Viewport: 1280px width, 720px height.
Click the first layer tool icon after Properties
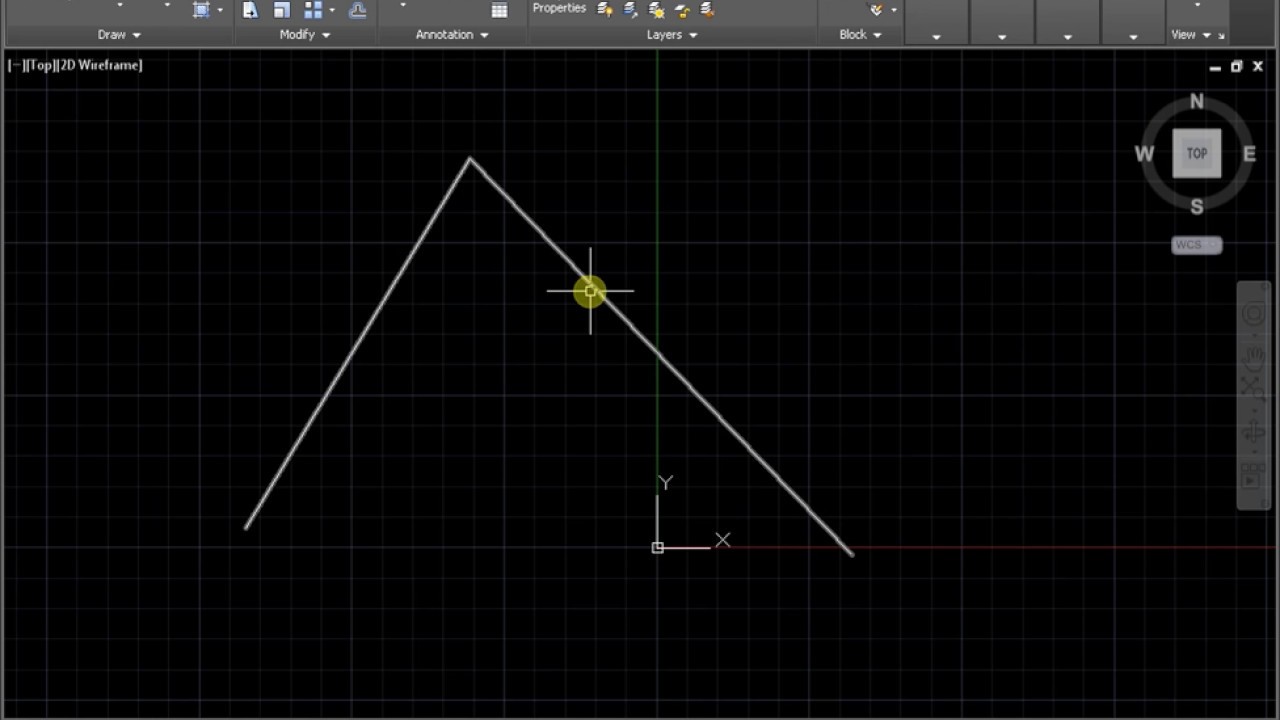point(604,10)
